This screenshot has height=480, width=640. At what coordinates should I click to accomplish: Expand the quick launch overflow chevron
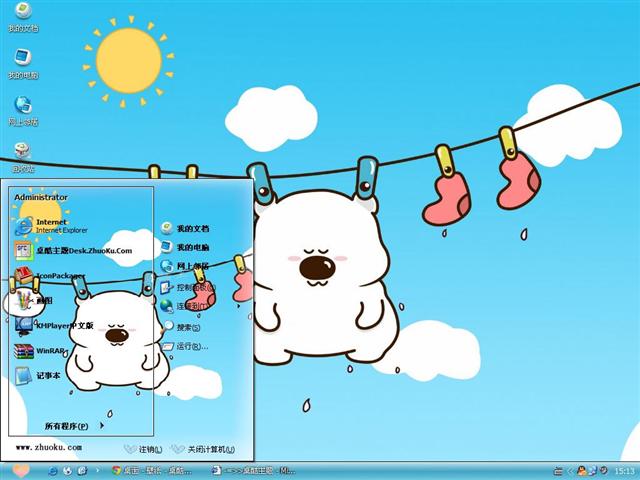coord(98,470)
